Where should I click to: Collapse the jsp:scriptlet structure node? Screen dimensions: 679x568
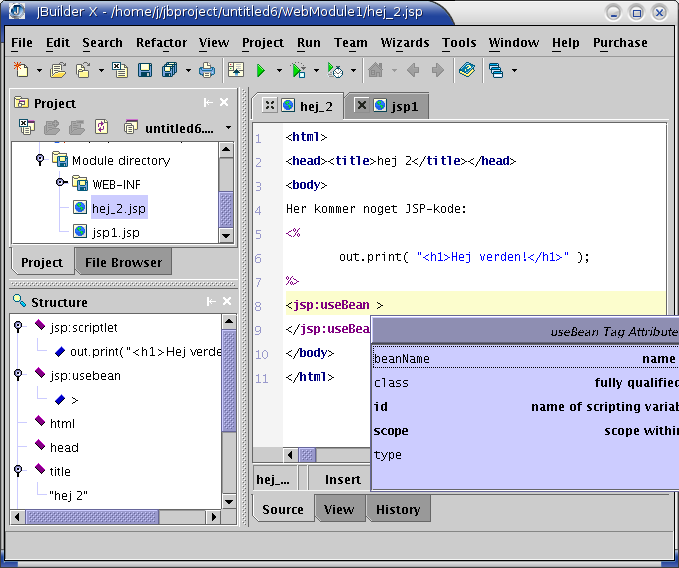pyautogui.click(x=18, y=327)
